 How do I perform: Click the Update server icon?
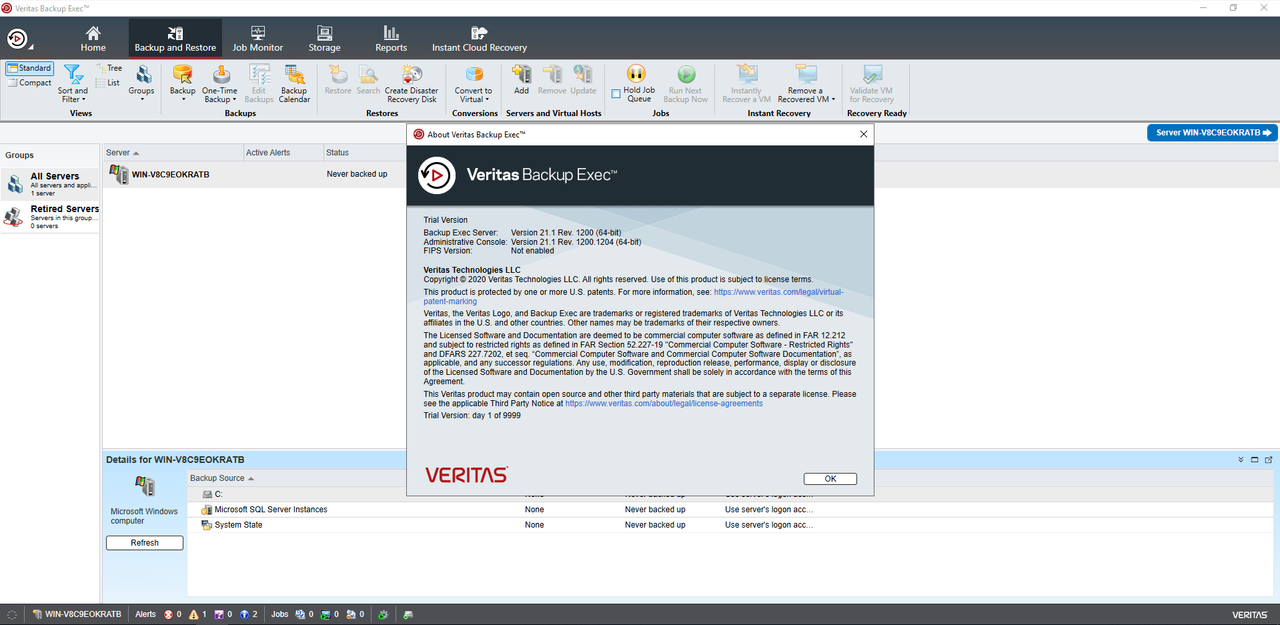pyautogui.click(x=583, y=79)
